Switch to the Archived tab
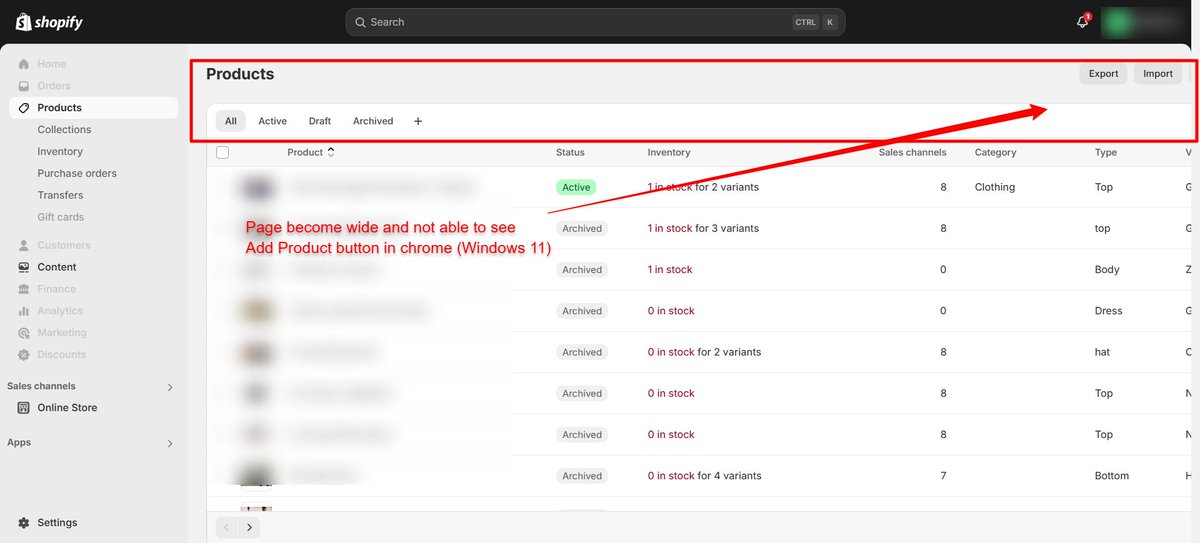Viewport: 1200px width, 543px height. click(373, 121)
